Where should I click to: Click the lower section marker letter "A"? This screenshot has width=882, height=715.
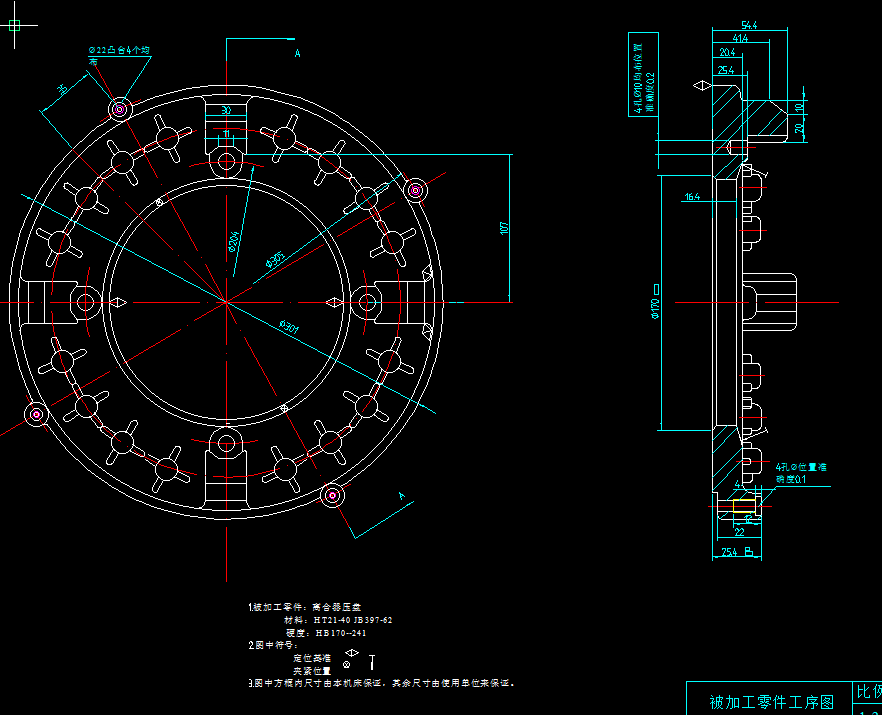[x=402, y=496]
